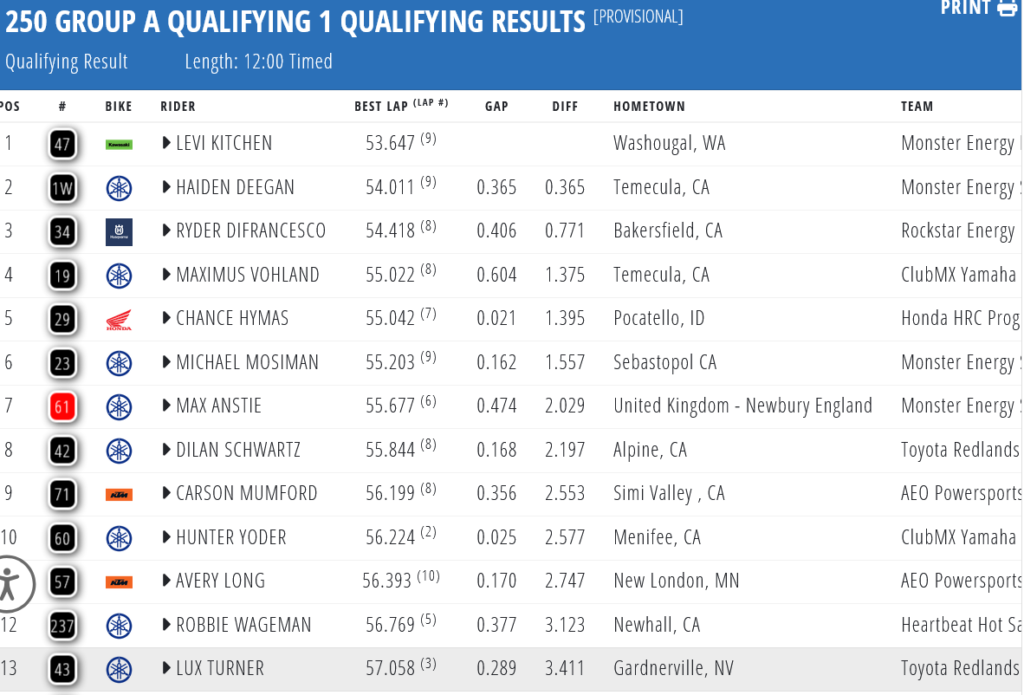
Task: Click the 1W number badge
Action: (x=63, y=188)
